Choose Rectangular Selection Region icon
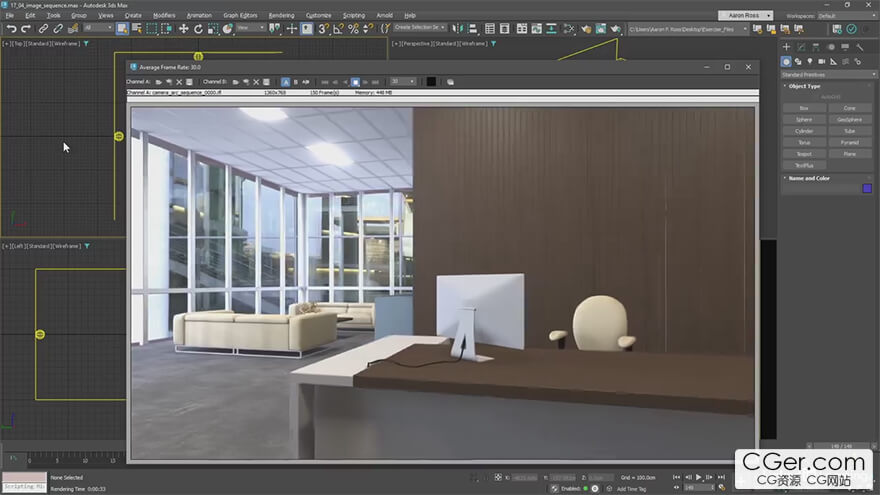The height and width of the screenshot is (495, 880). pyautogui.click(x=152, y=29)
